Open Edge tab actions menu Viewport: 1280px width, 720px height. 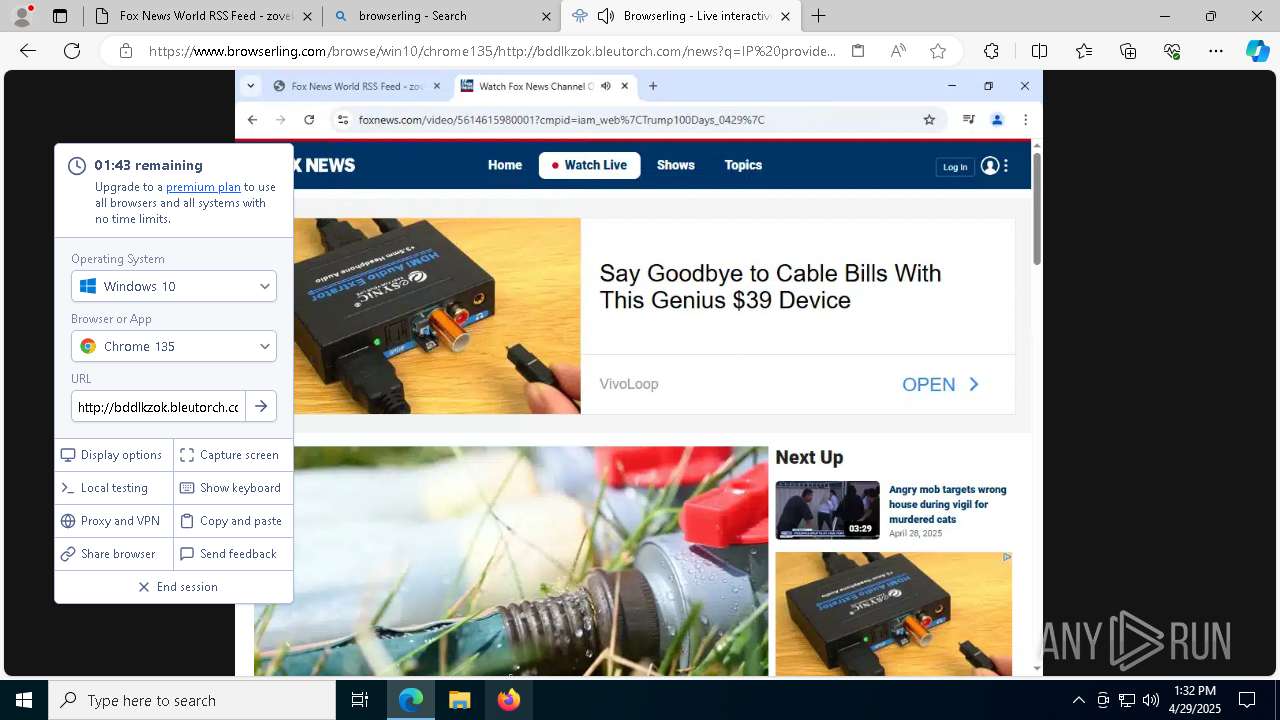click(60, 16)
